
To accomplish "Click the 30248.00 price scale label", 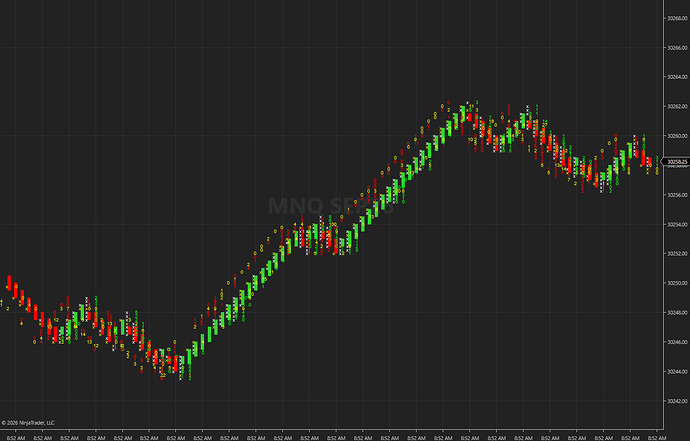I will (677, 313).
